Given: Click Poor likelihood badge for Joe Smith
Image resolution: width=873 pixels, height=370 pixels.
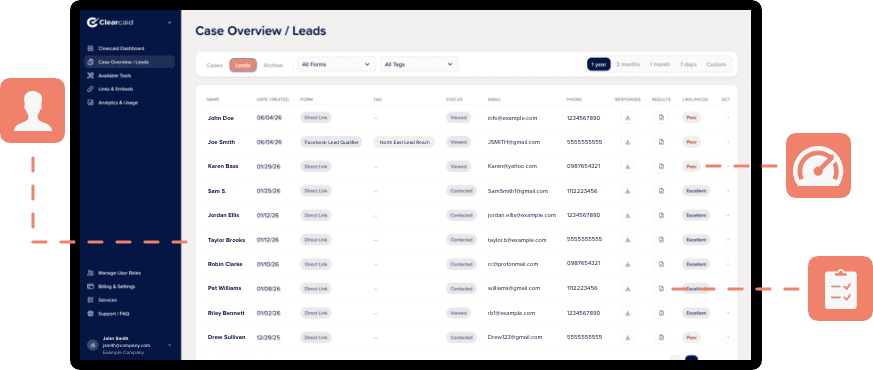Looking at the screenshot, I should (691, 142).
